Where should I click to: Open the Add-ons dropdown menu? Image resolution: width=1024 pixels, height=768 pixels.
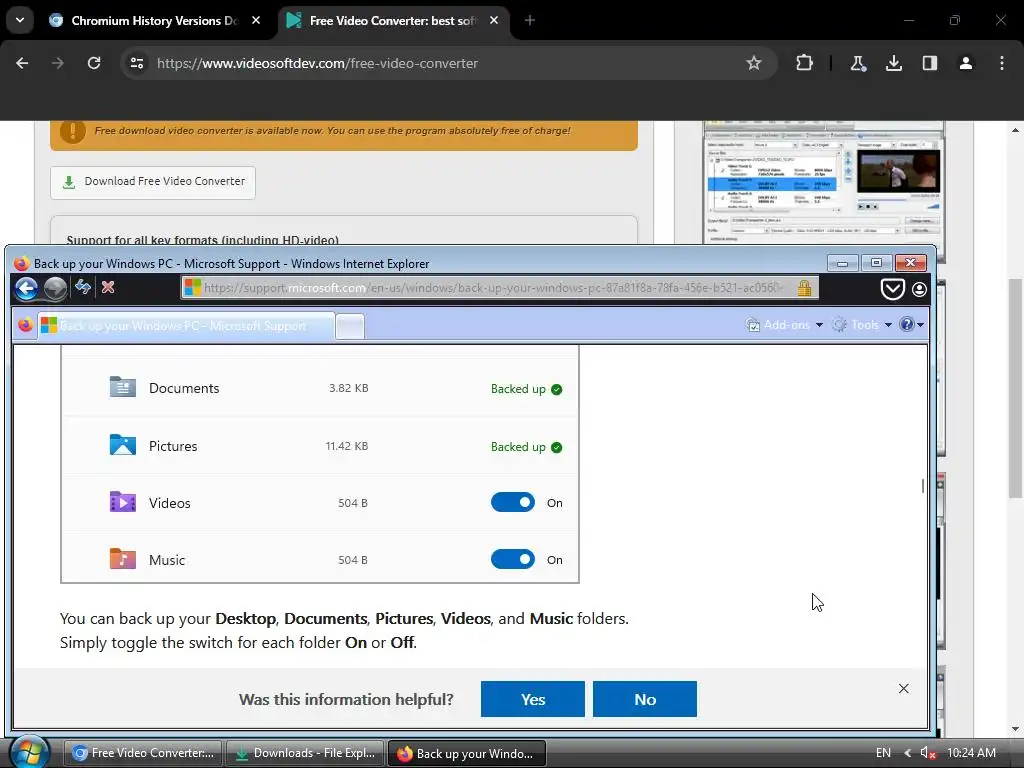784,325
